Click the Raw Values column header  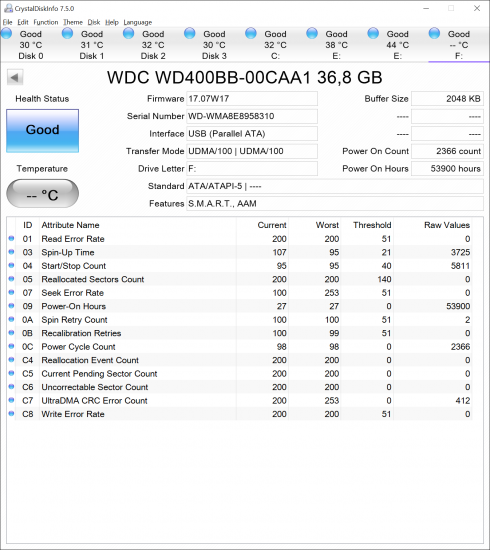point(447,225)
